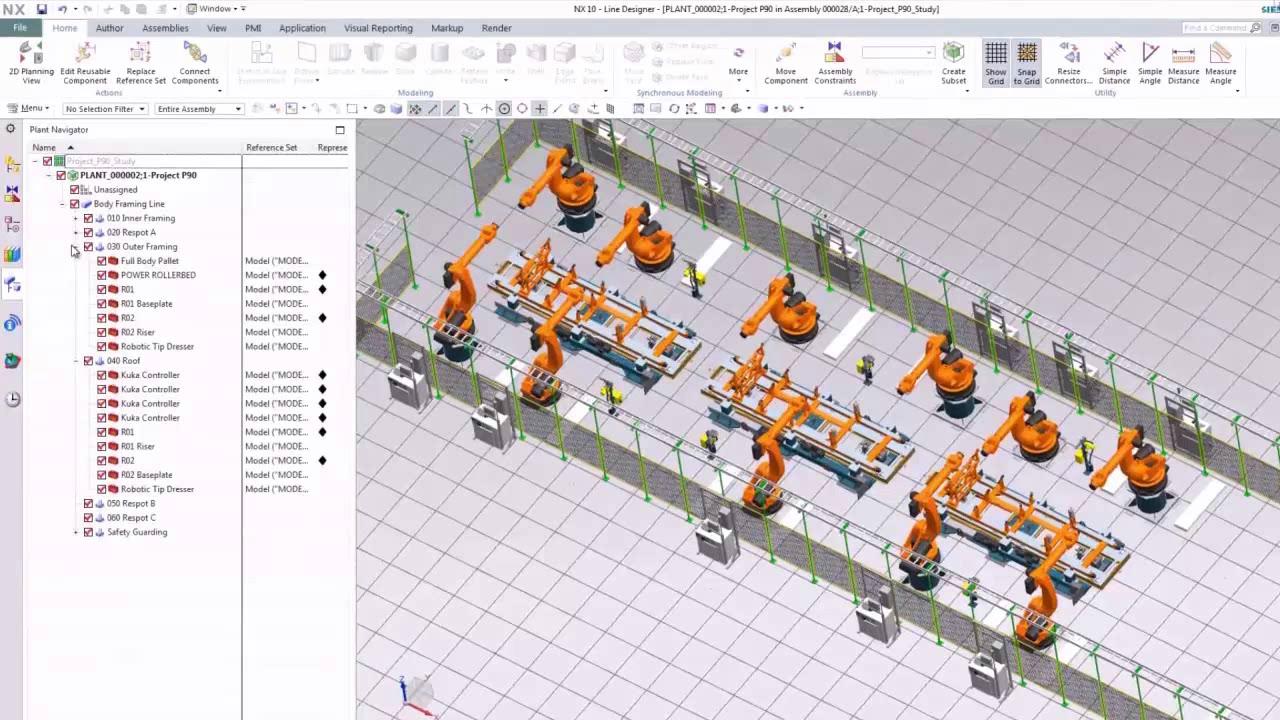
Task: Click the Reference Set column header
Action: coord(271,147)
